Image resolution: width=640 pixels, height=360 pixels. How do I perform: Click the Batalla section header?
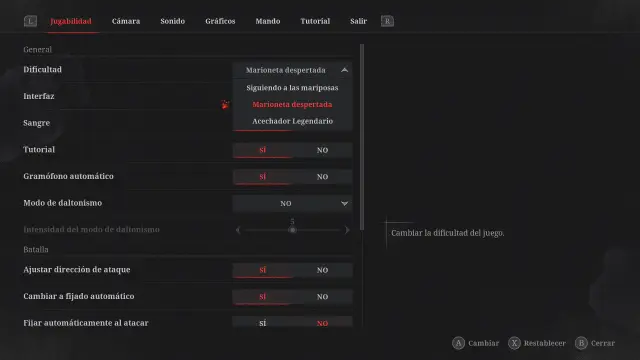36,249
